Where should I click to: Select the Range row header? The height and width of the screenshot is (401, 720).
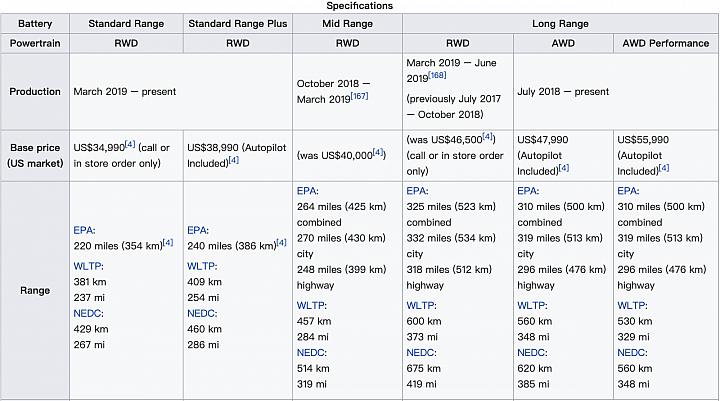click(35, 290)
